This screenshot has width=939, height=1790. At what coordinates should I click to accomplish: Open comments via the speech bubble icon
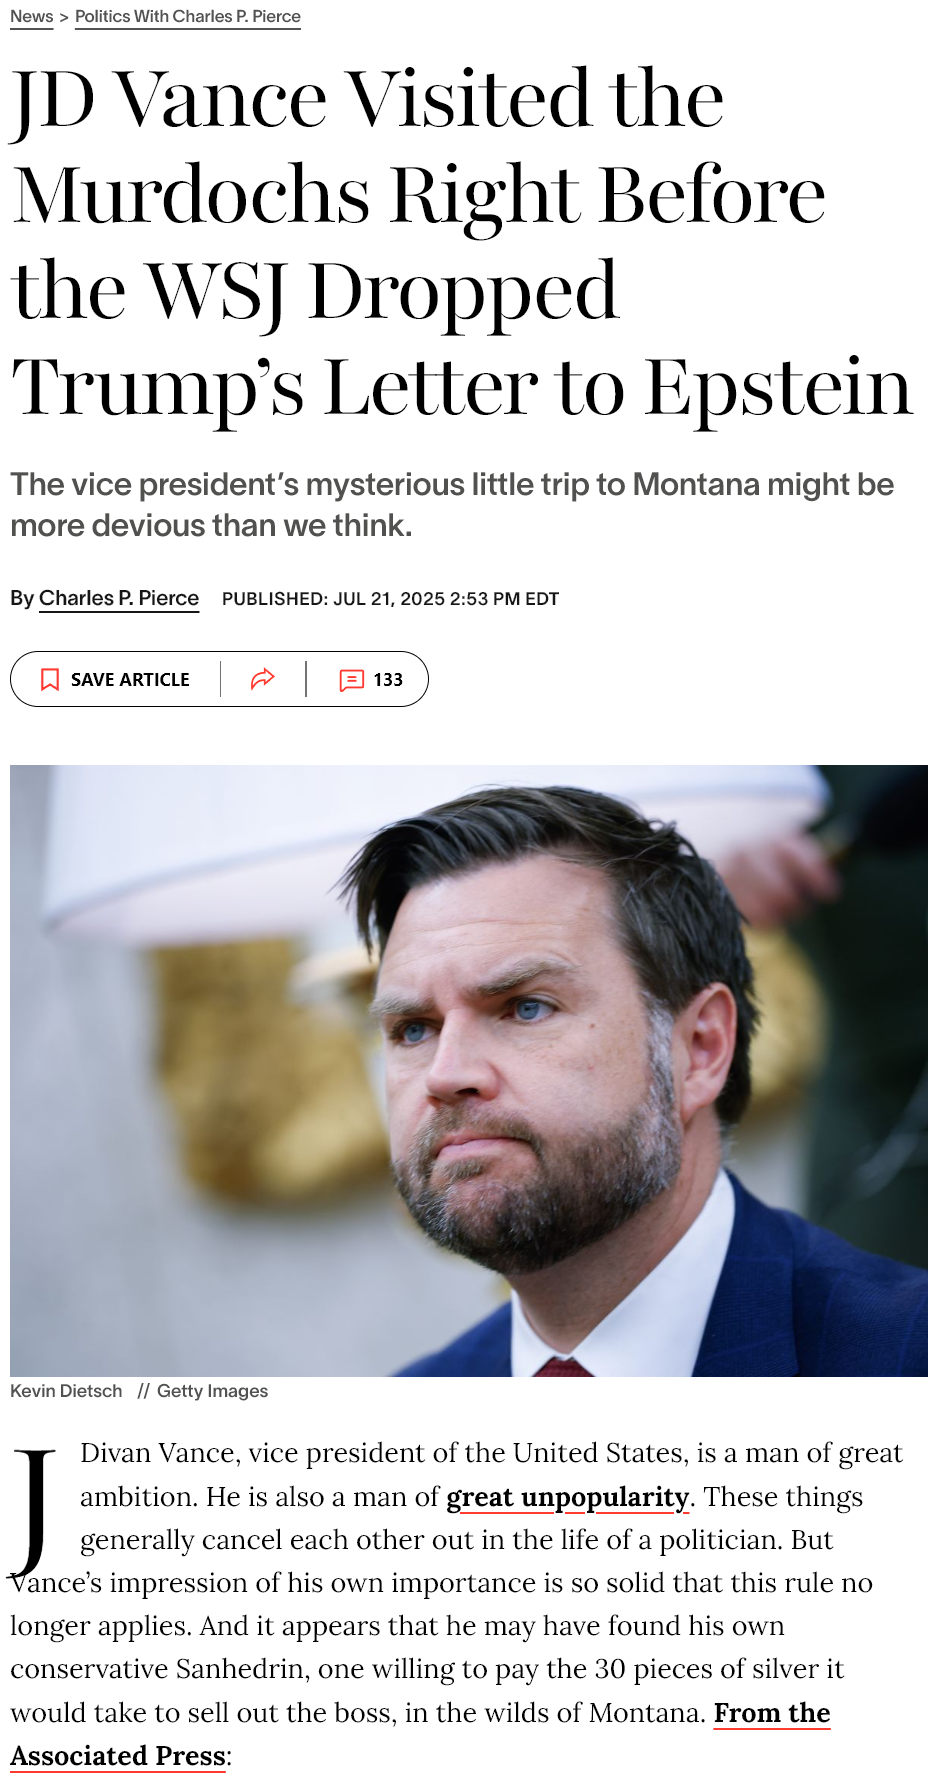[x=351, y=680]
